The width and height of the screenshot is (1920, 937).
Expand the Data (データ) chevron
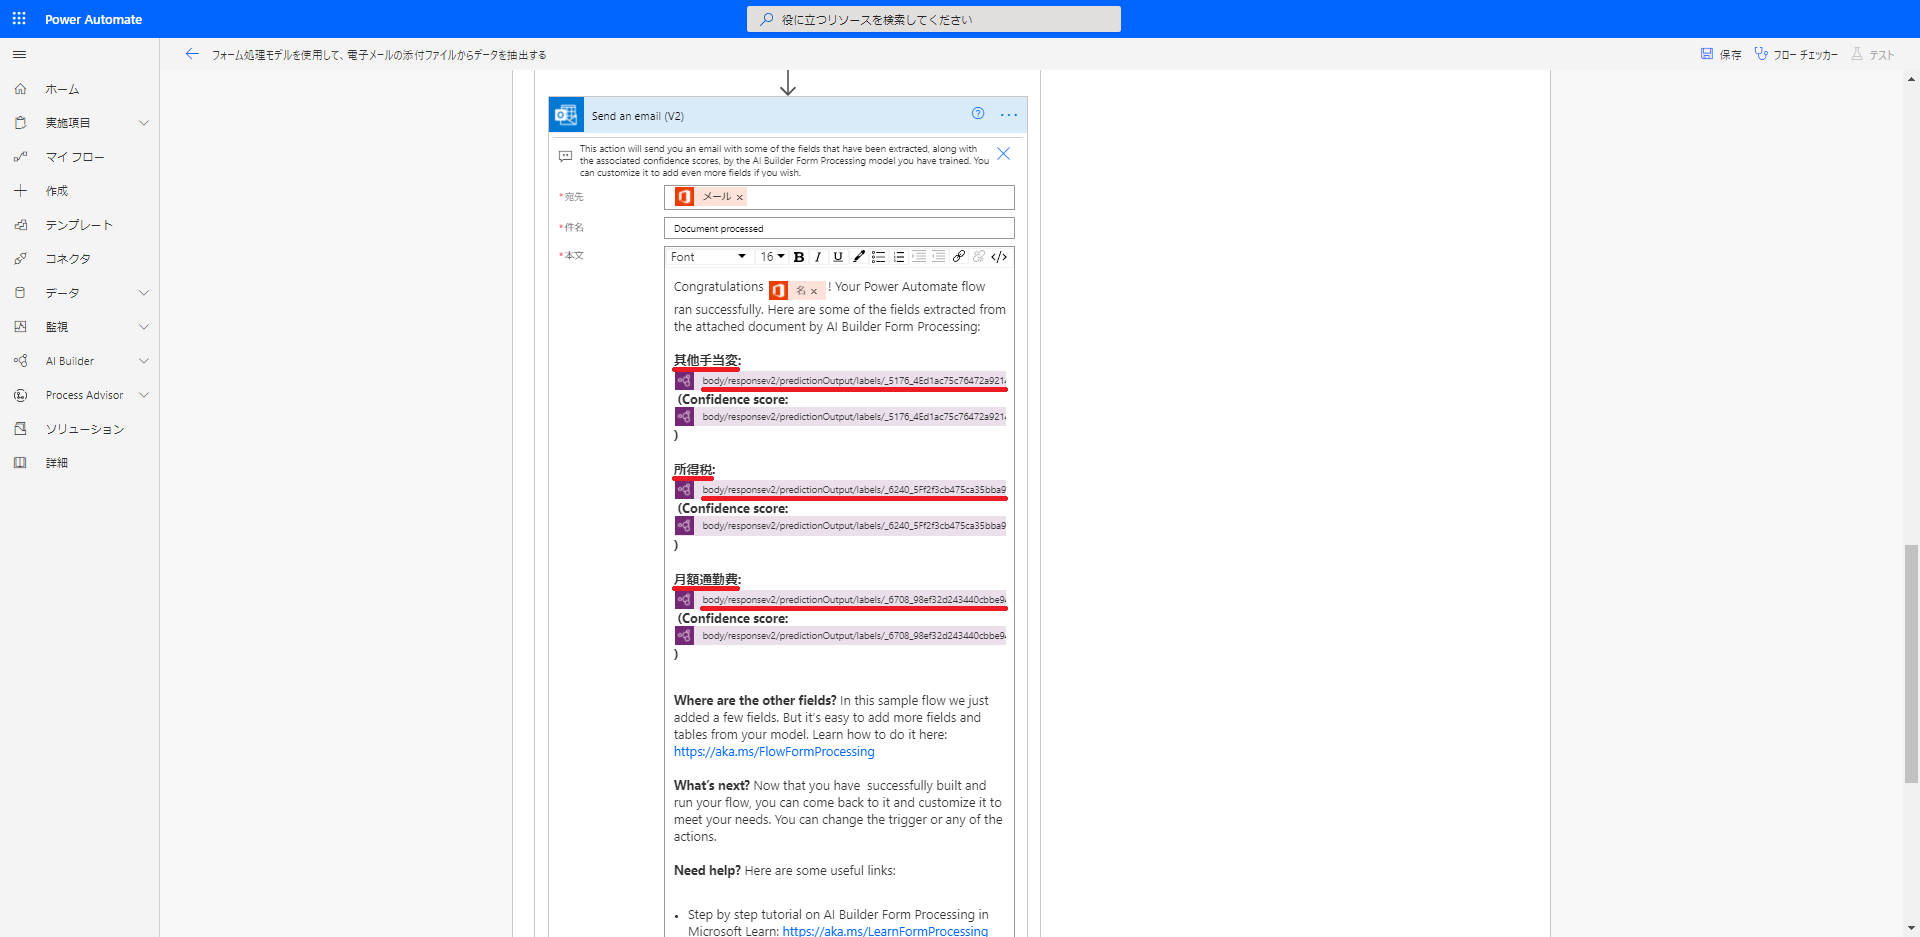143,293
